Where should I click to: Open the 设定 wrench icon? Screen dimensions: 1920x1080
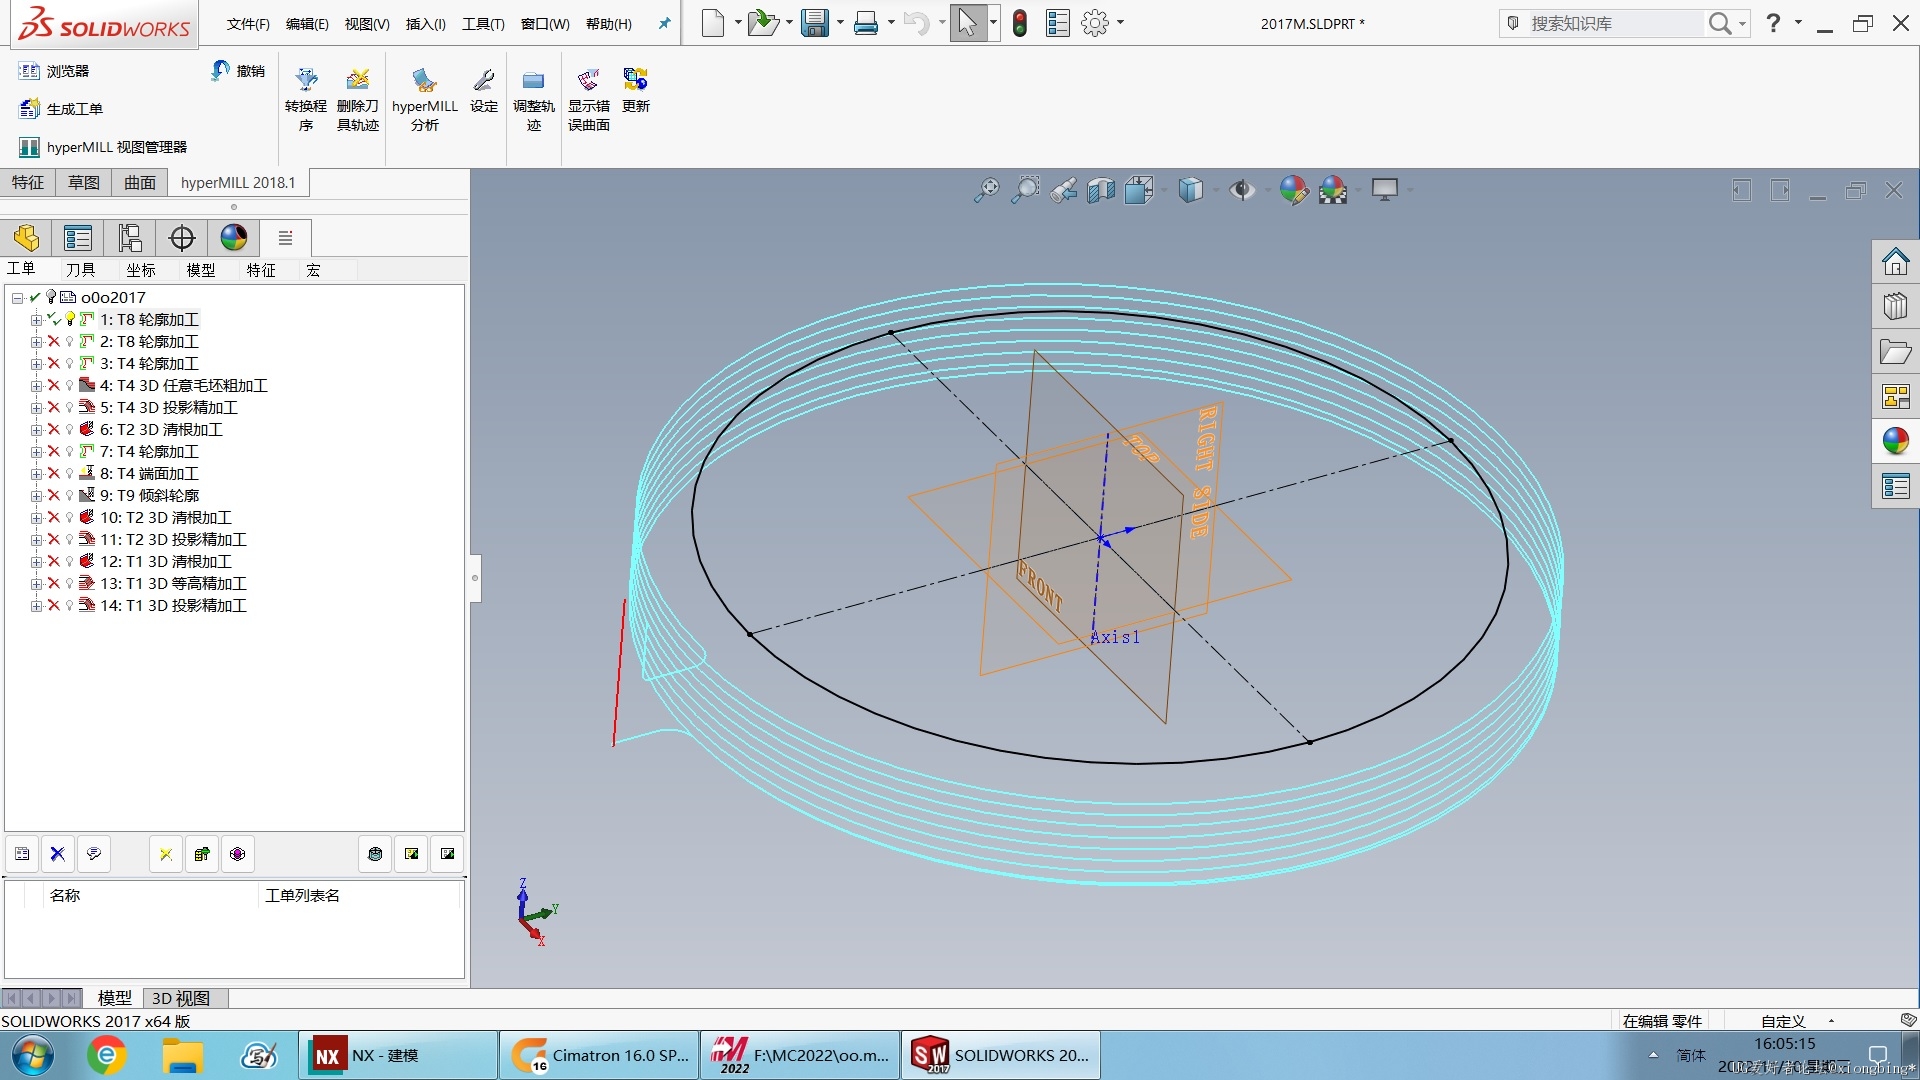(484, 91)
